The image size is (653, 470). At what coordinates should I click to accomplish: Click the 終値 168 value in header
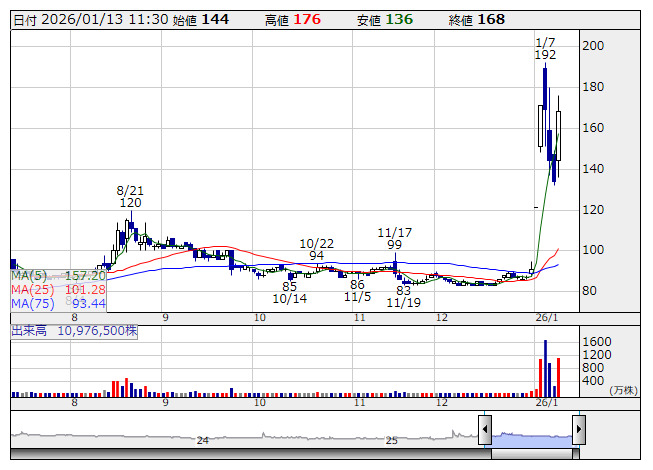tap(490, 19)
